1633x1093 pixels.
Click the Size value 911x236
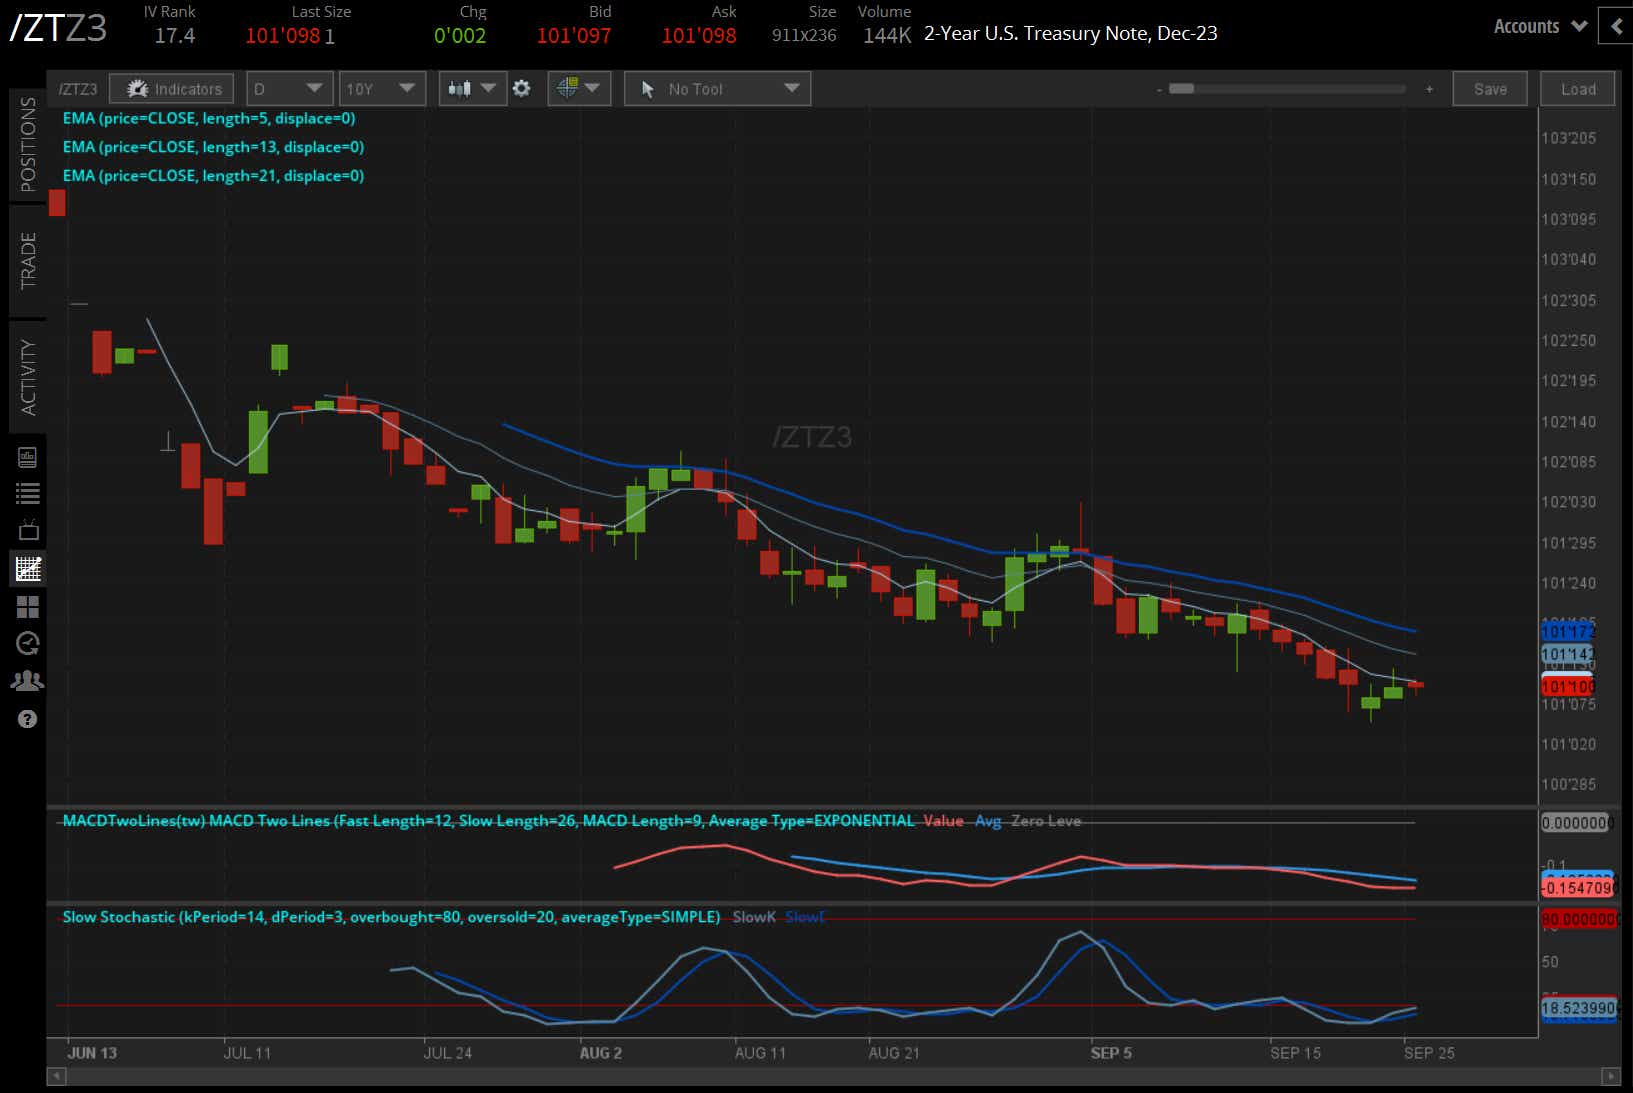(804, 36)
